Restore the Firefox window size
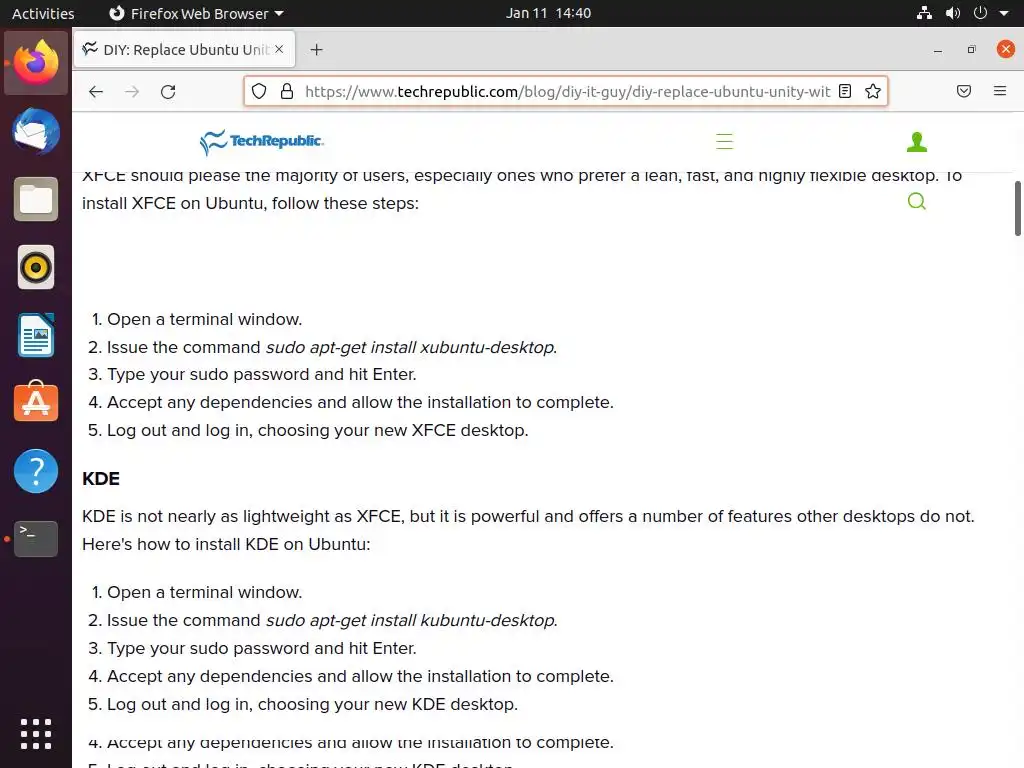Image resolution: width=1024 pixels, height=768 pixels. (972, 50)
